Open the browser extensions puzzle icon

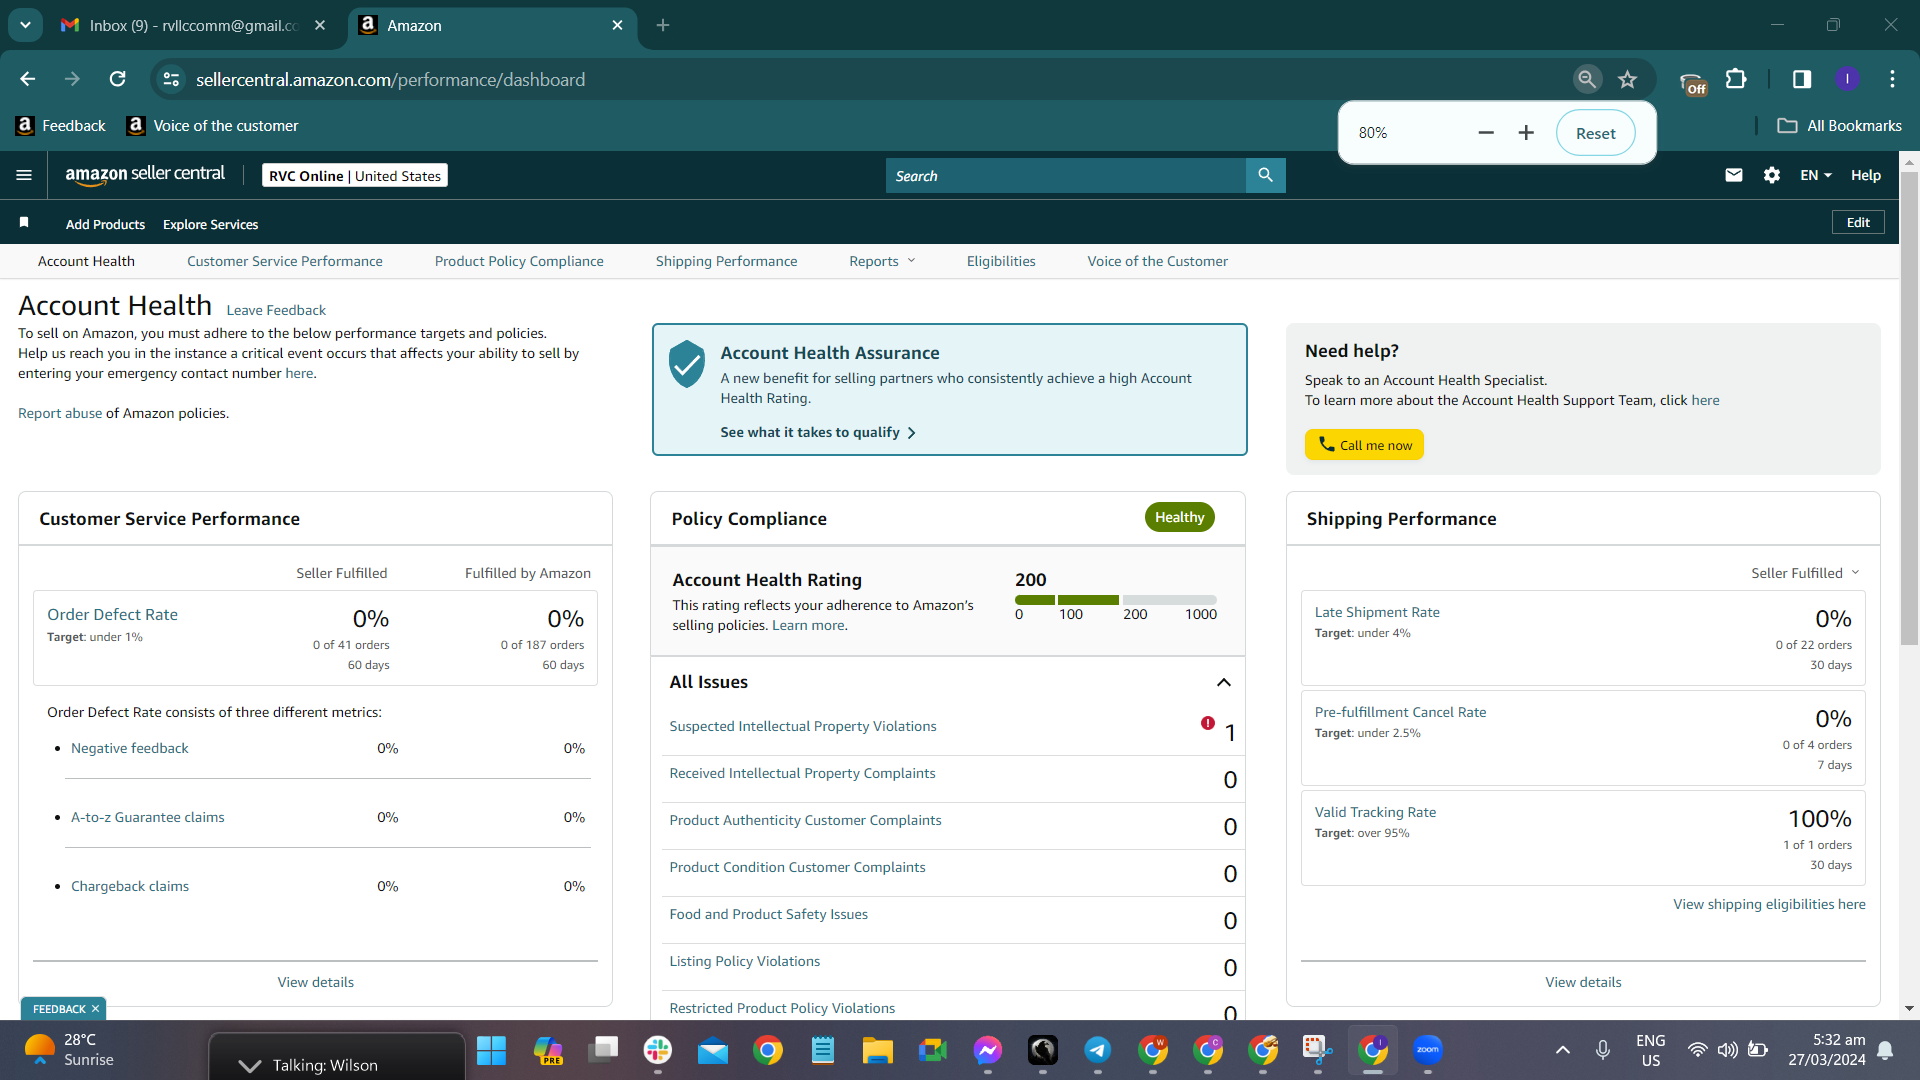[x=1737, y=79]
